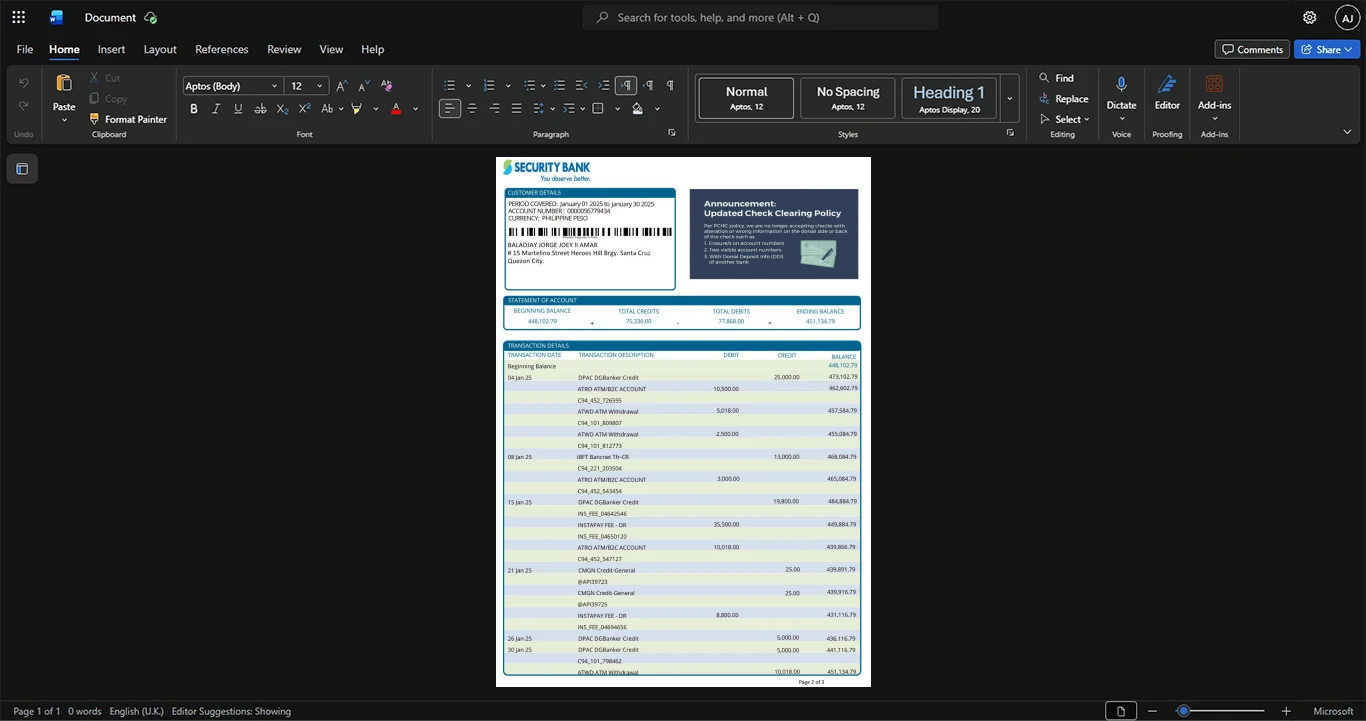Insert a multilevel list
This screenshot has width=1366, height=721.
coord(529,86)
